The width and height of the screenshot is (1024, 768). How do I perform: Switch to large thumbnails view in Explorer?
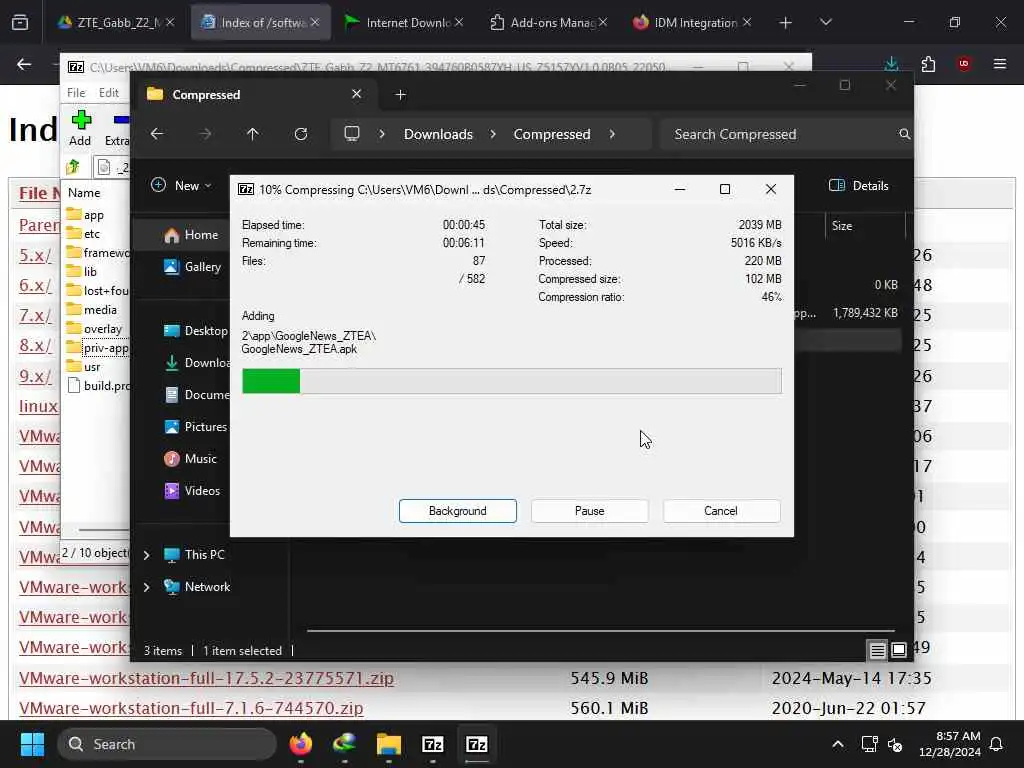899,650
